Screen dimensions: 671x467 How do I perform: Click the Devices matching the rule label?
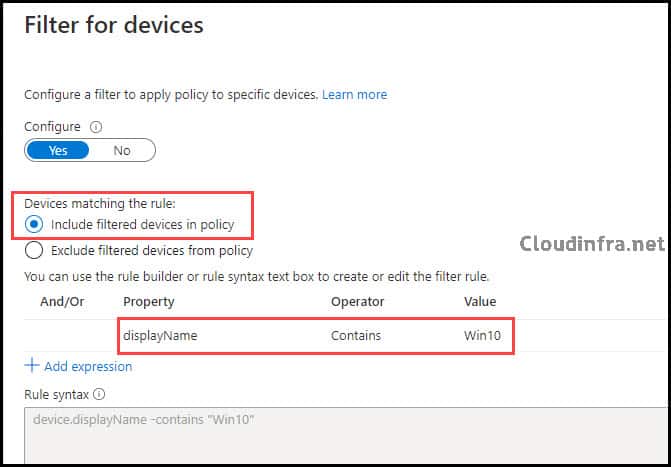click(100, 203)
